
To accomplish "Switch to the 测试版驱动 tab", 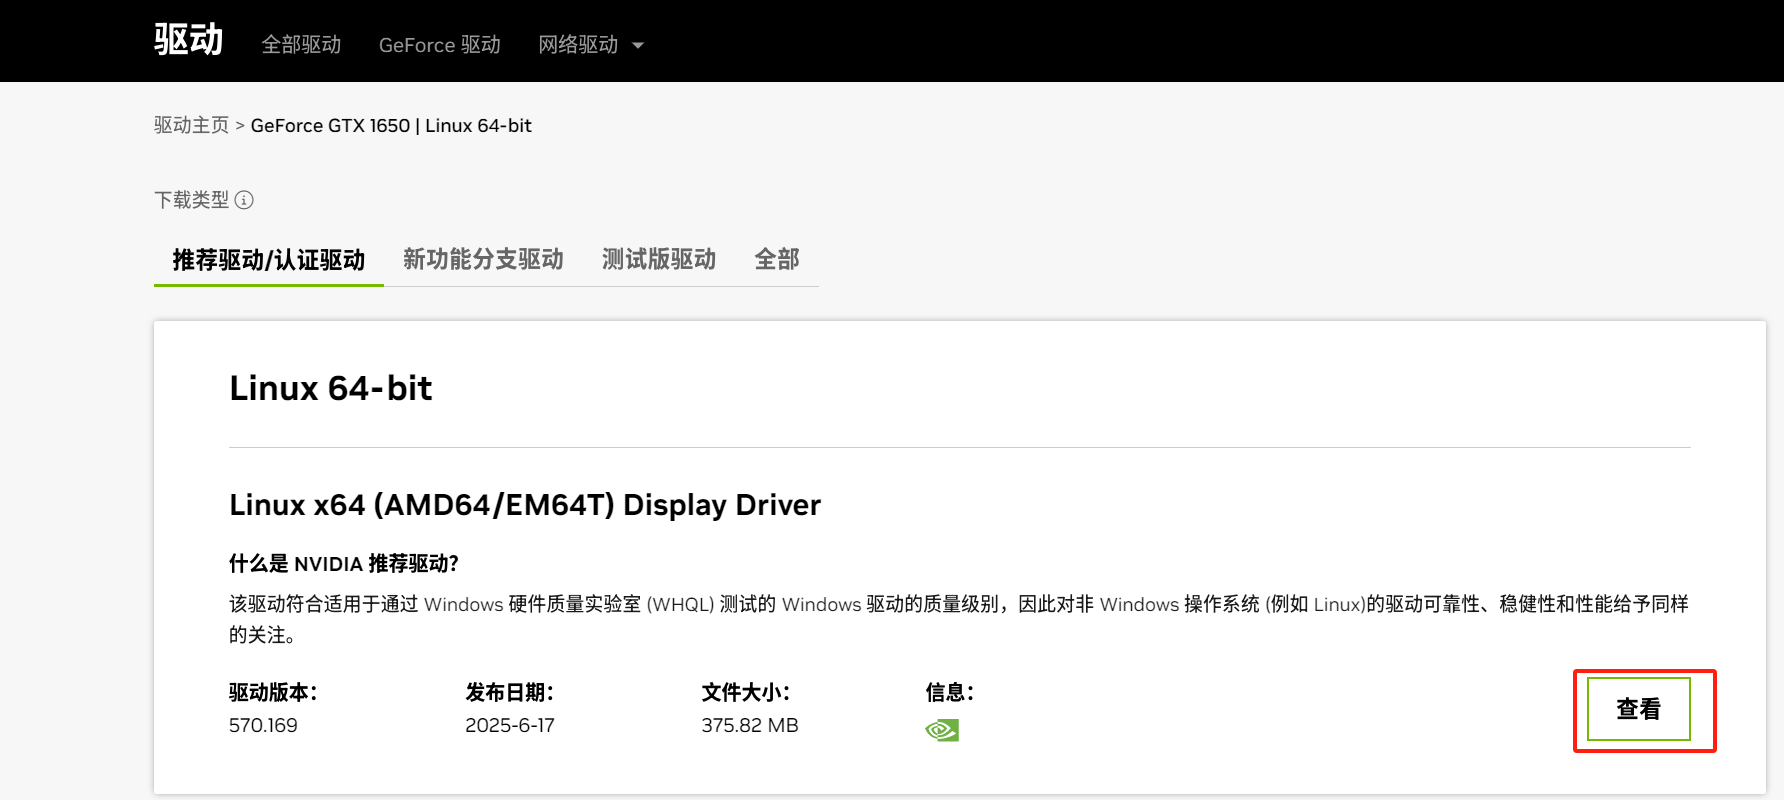I will point(659,260).
